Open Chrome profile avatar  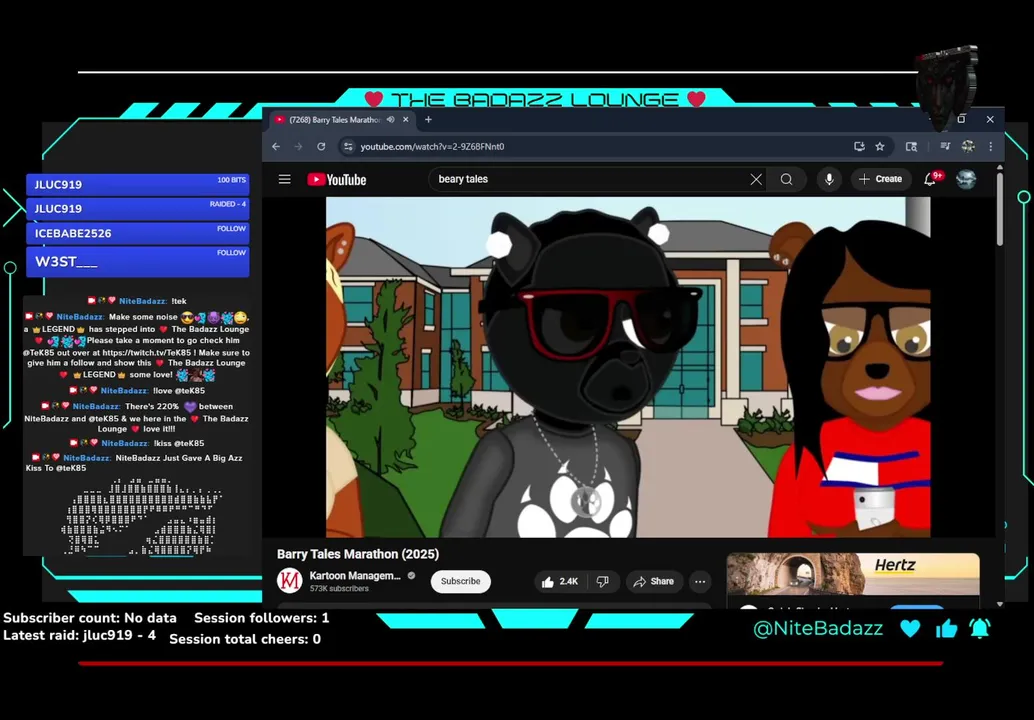tap(968, 146)
